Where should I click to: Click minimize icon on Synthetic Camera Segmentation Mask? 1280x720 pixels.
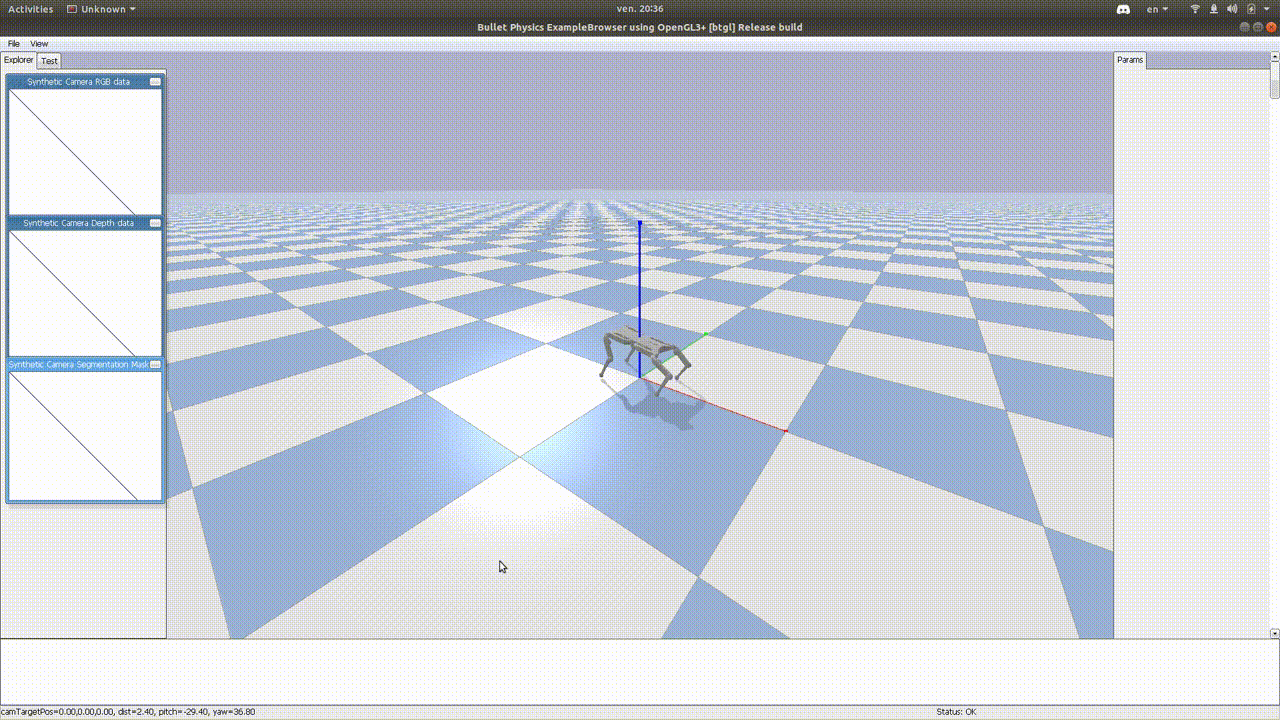pos(155,364)
